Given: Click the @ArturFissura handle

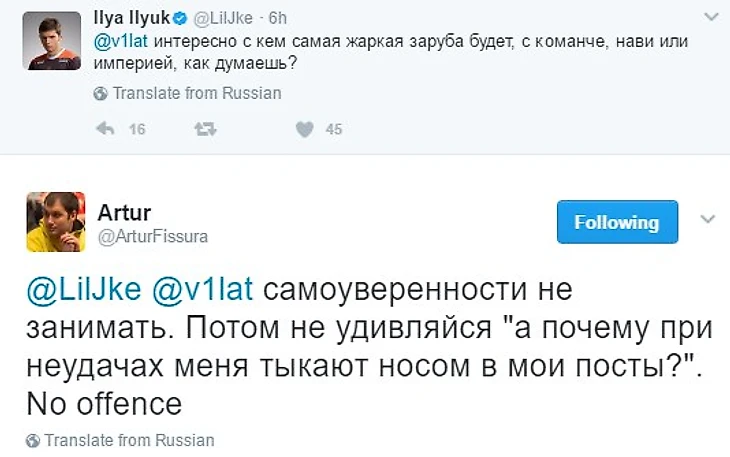Looking at the screenshot, I should click(x=153, y=235).
